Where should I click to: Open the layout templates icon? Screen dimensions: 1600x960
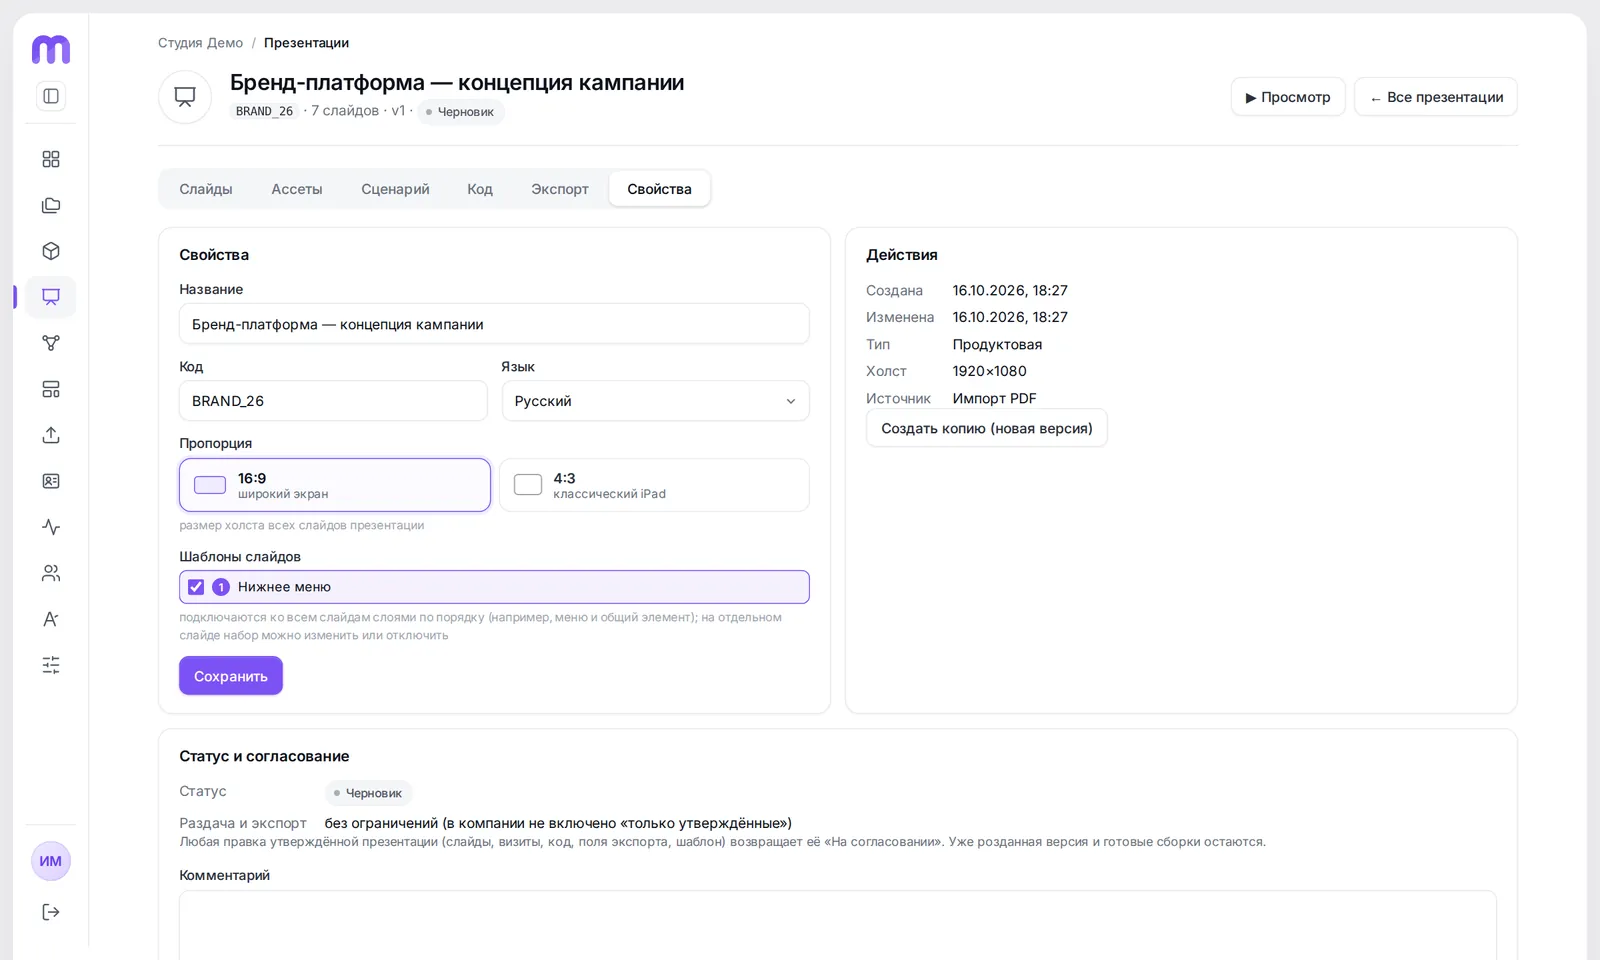point(51,389)
